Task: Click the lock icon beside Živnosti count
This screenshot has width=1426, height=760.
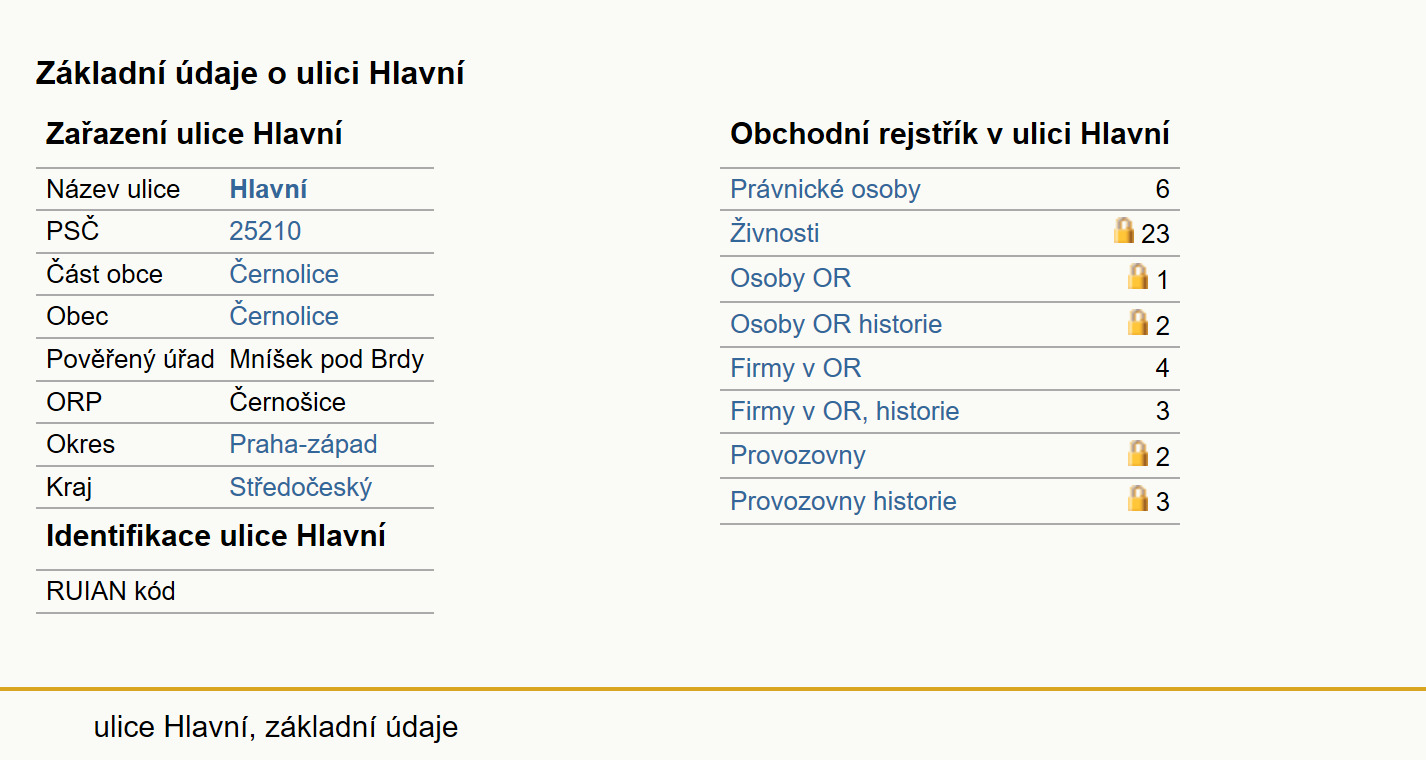Action: (x=1124, y=231)
